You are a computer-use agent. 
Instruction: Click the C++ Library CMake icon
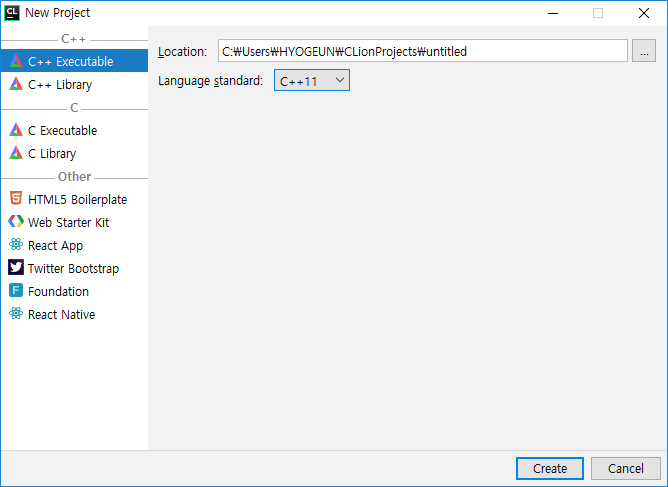coord(16,84)
